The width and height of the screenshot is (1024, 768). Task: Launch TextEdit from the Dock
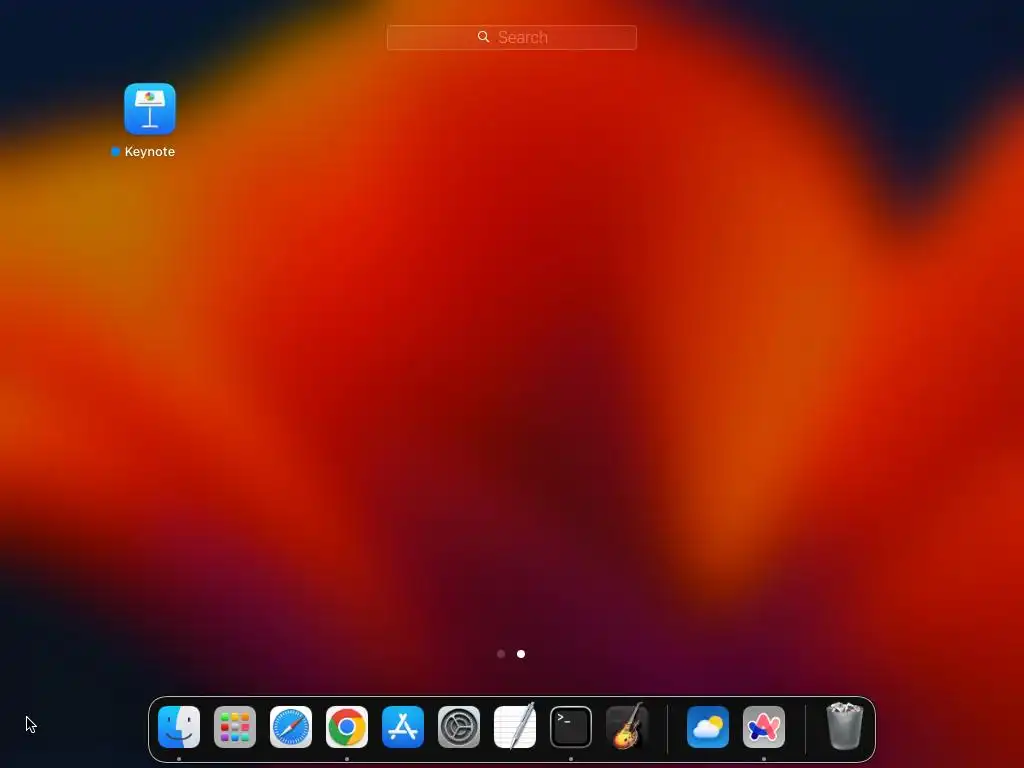coord(515,726)
